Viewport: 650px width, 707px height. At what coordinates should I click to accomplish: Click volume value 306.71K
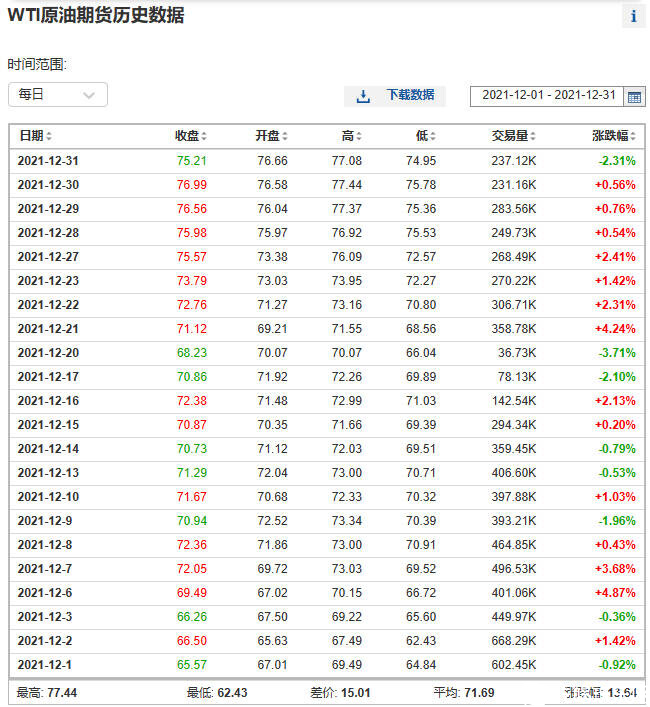click(x=514, y=305)
